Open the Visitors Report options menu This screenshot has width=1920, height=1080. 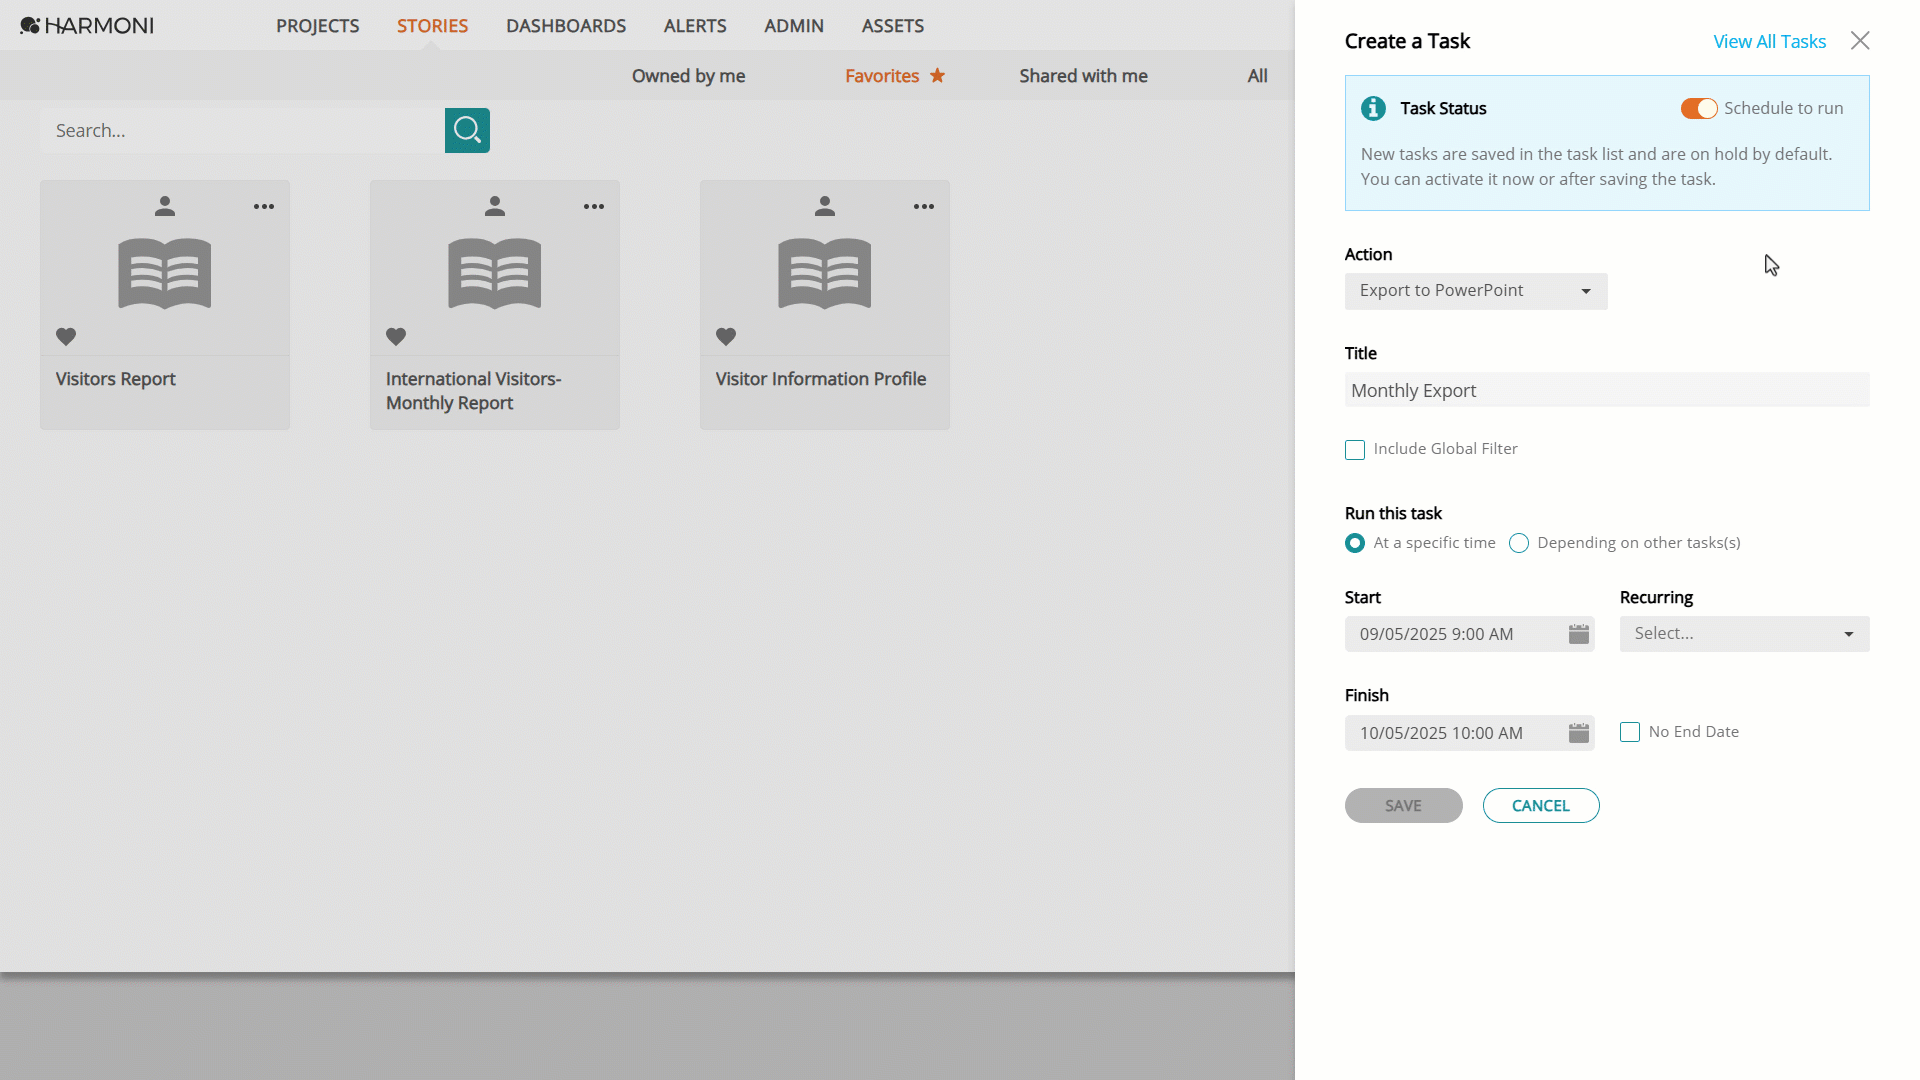click(x=264, y=207)
